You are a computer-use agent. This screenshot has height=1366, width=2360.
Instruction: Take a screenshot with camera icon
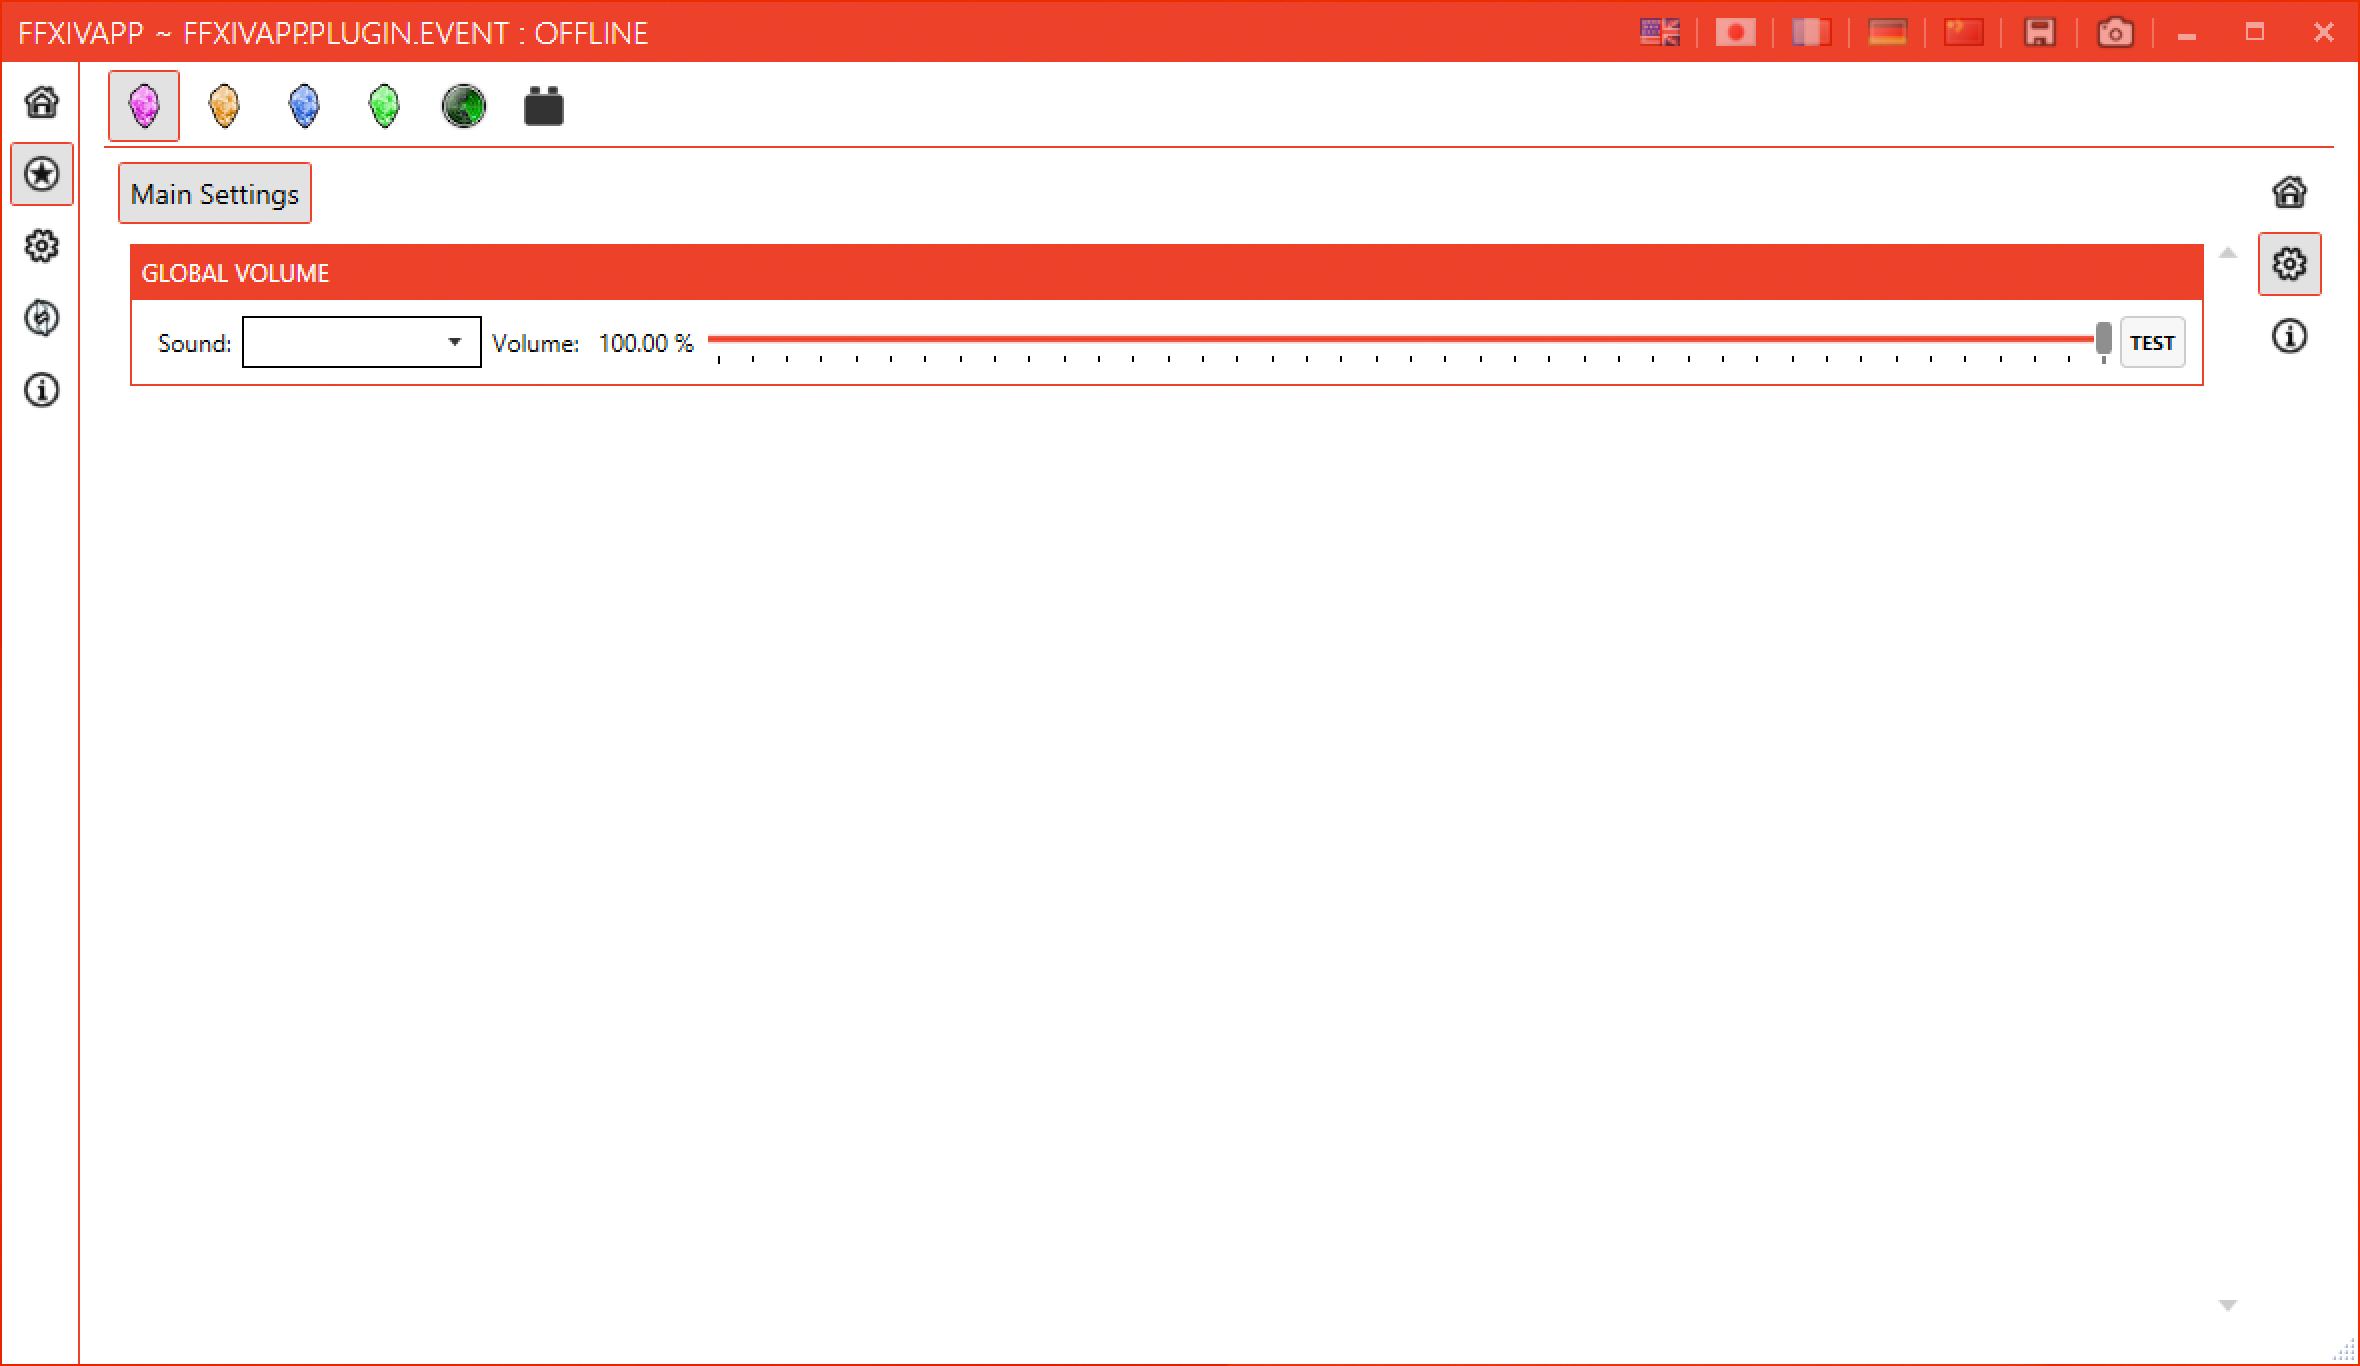tap(2115, 33)
